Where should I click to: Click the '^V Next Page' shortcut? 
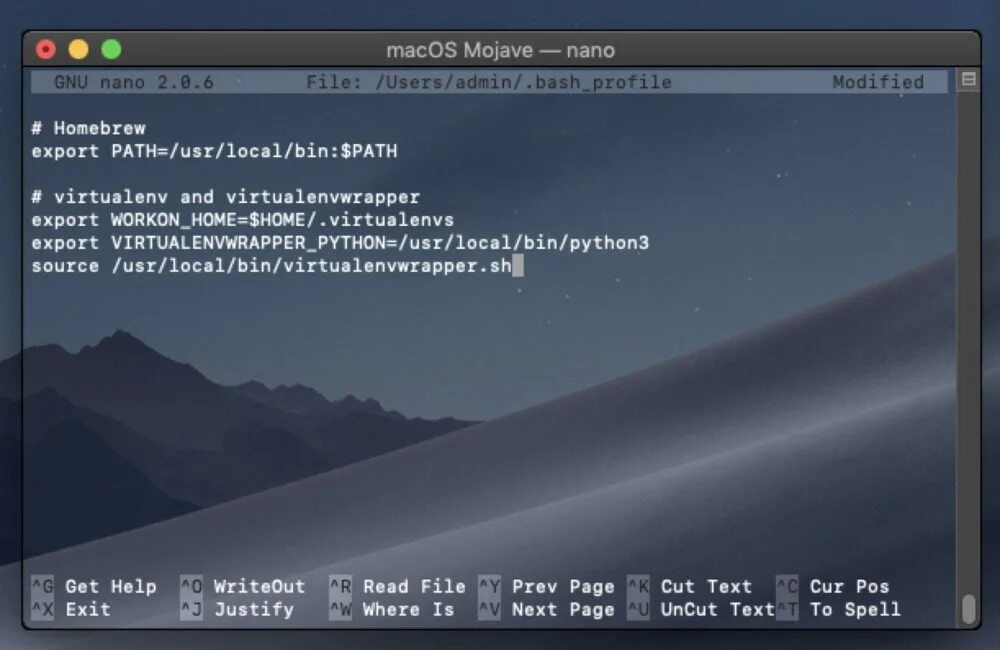(x=547, y=609)
